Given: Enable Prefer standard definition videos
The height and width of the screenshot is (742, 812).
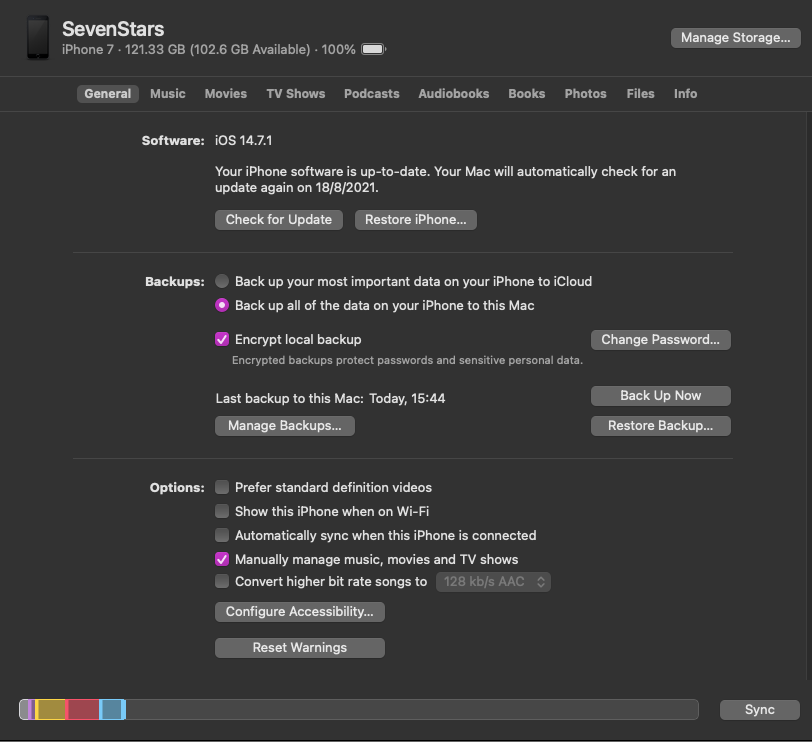Looking at the screenshot, I should click(222, 487).
